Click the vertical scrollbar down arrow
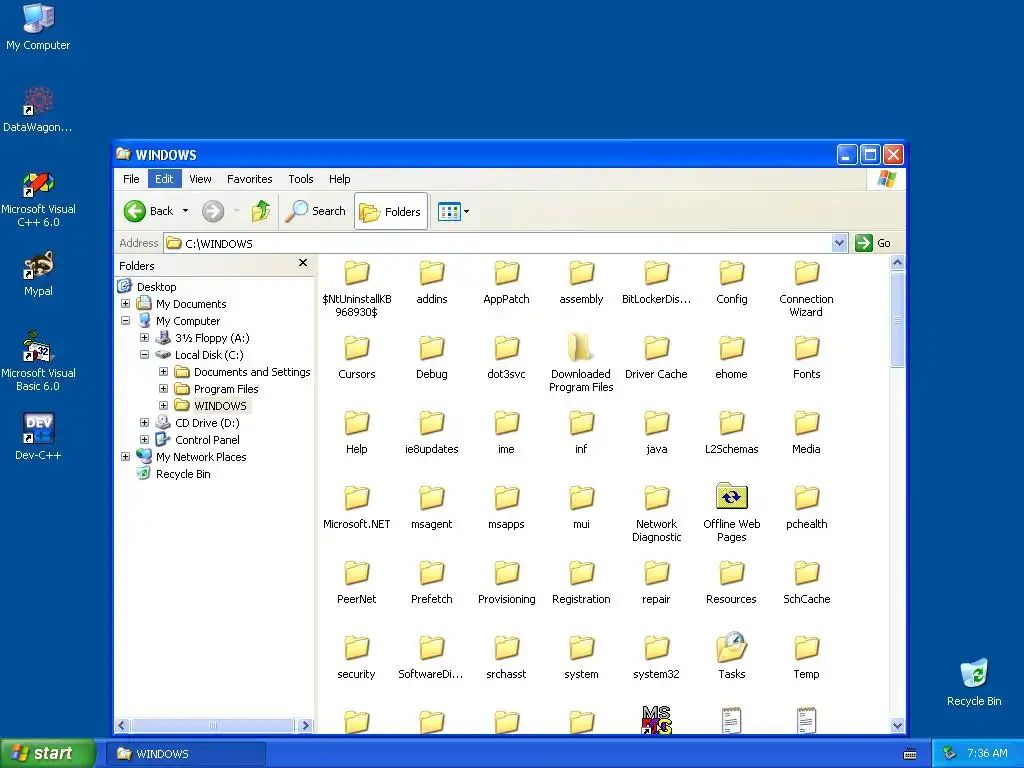 [897, 725]
